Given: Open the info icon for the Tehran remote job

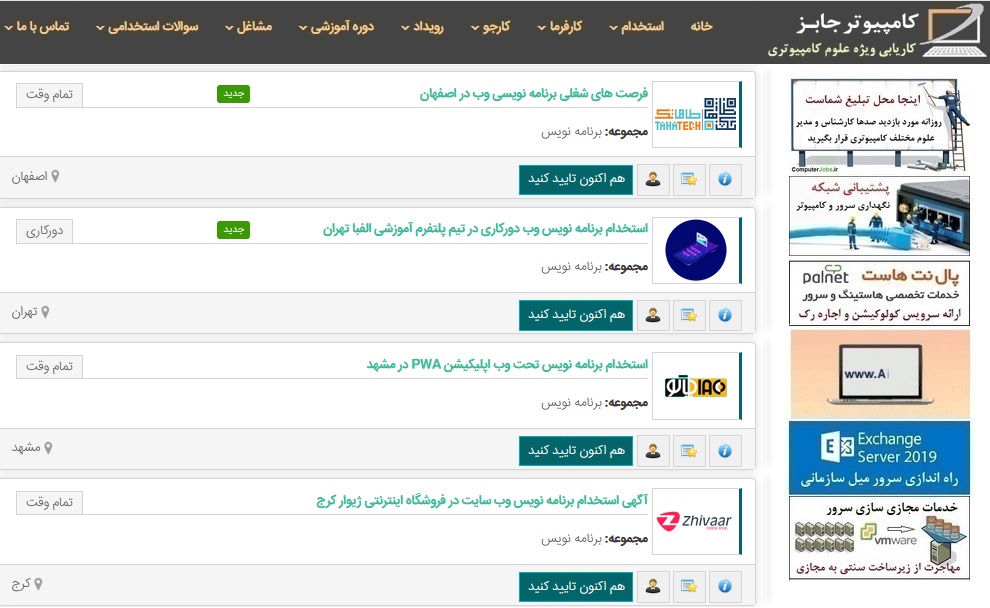Looking at the screenshot, I should [x=725, y=315].
